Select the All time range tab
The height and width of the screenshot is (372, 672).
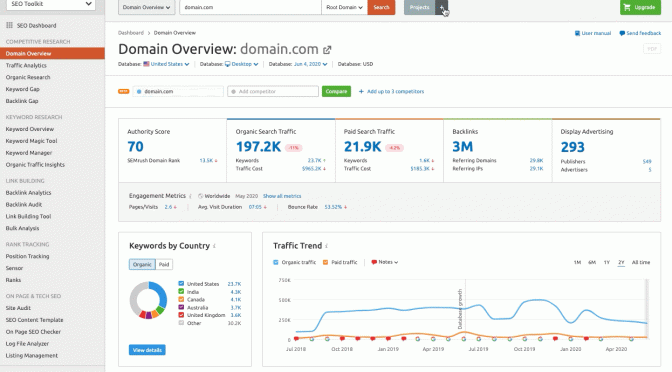(641, 262)
